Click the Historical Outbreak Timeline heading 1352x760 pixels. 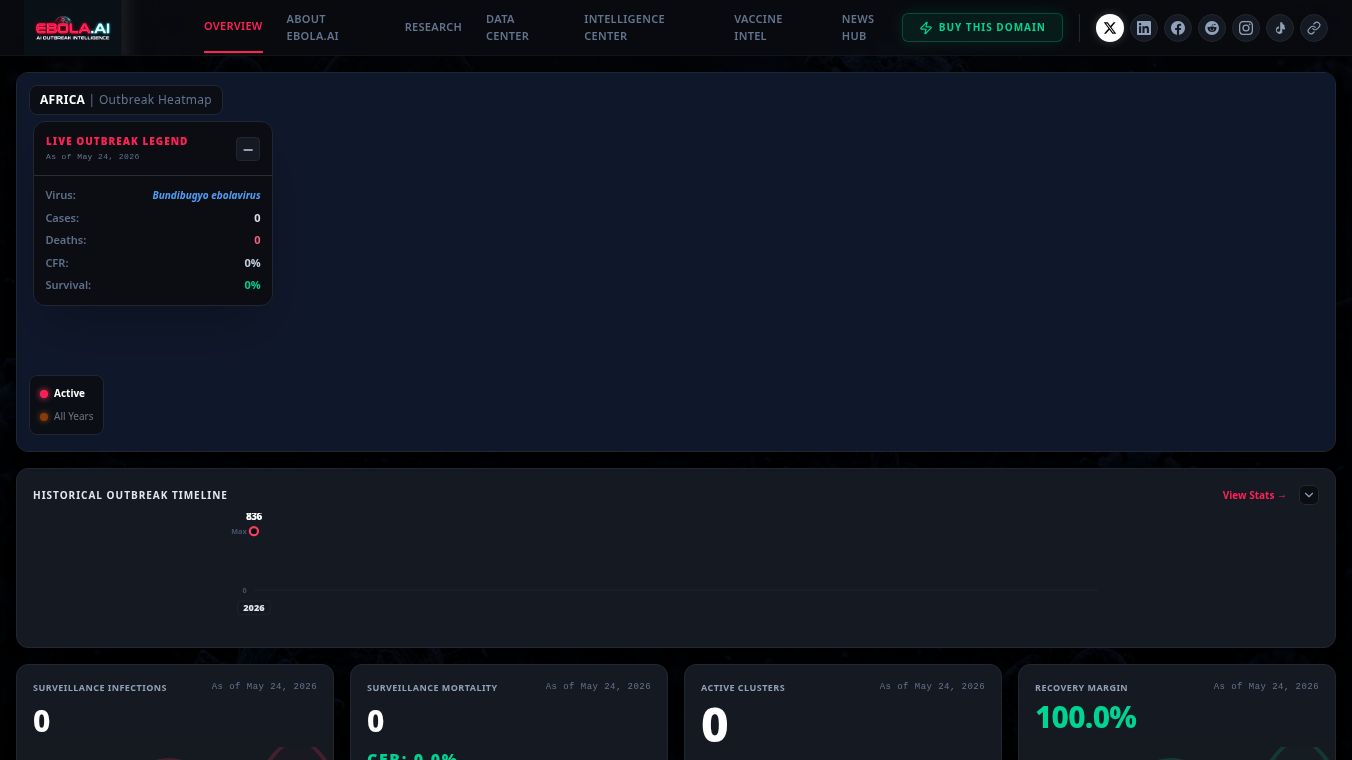[x=130, y=495]
